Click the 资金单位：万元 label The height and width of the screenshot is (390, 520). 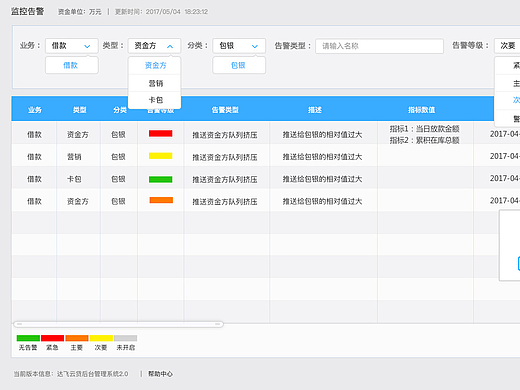pos(80,12)
